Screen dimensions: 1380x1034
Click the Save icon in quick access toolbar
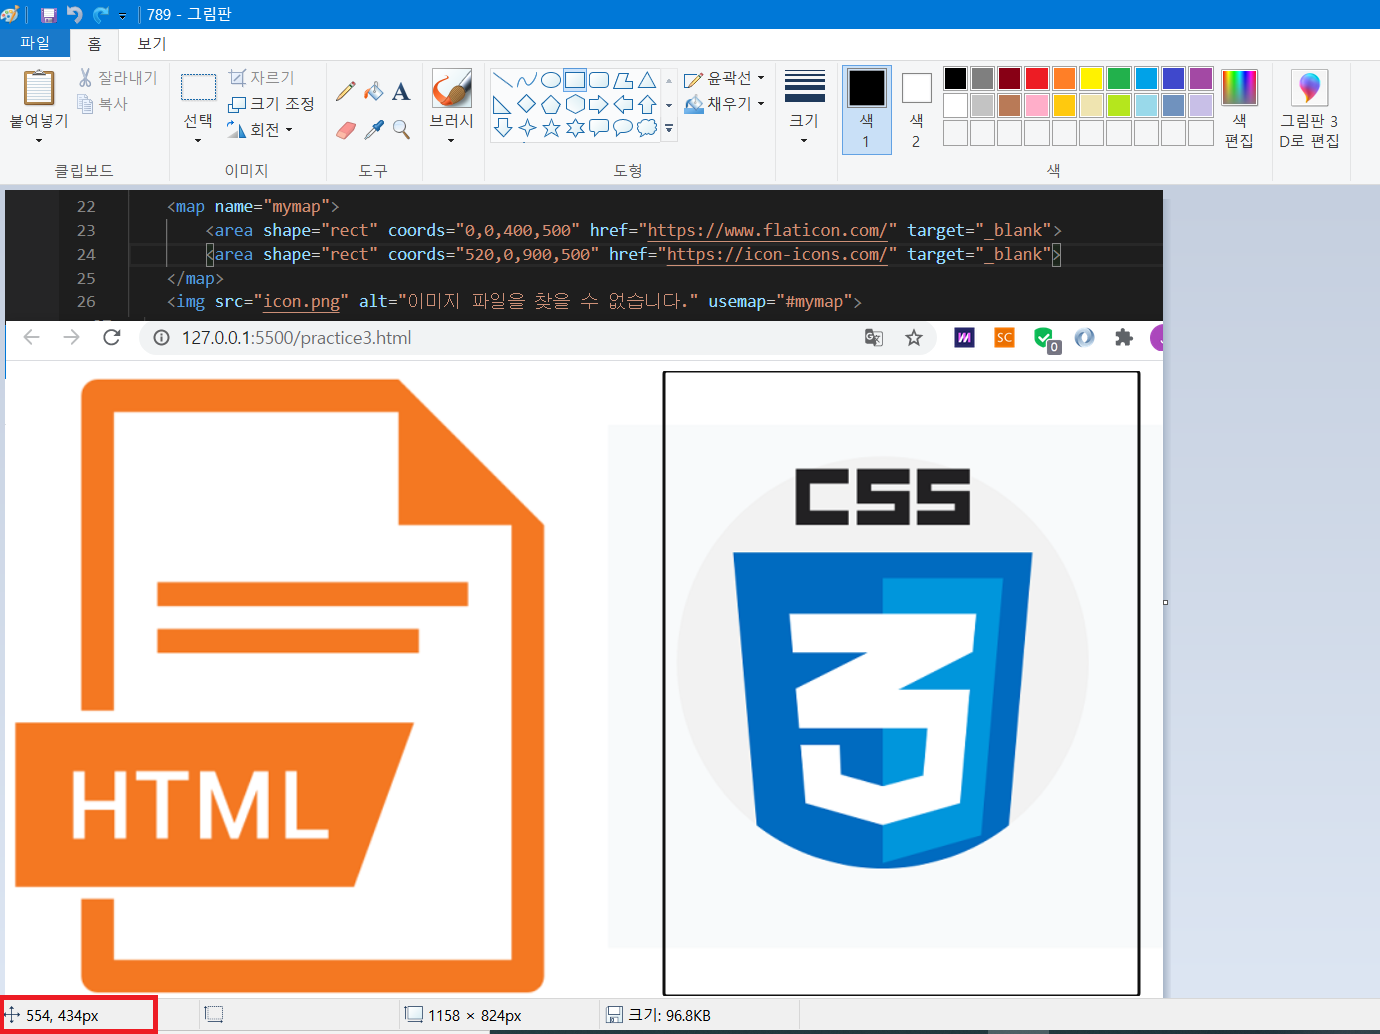[x=48, y=15]
